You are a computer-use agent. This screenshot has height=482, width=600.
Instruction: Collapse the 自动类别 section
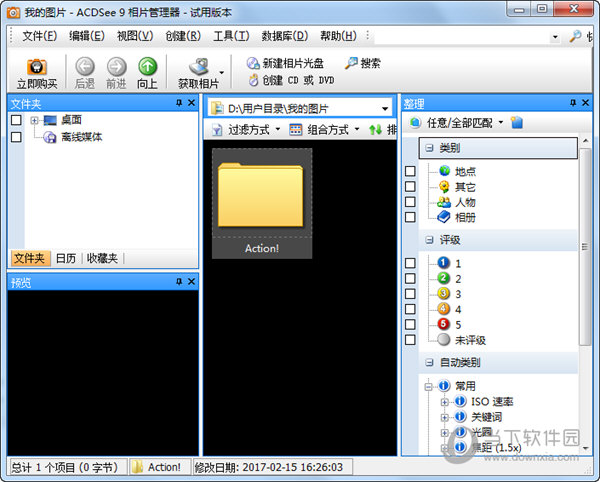click(429, 362)
